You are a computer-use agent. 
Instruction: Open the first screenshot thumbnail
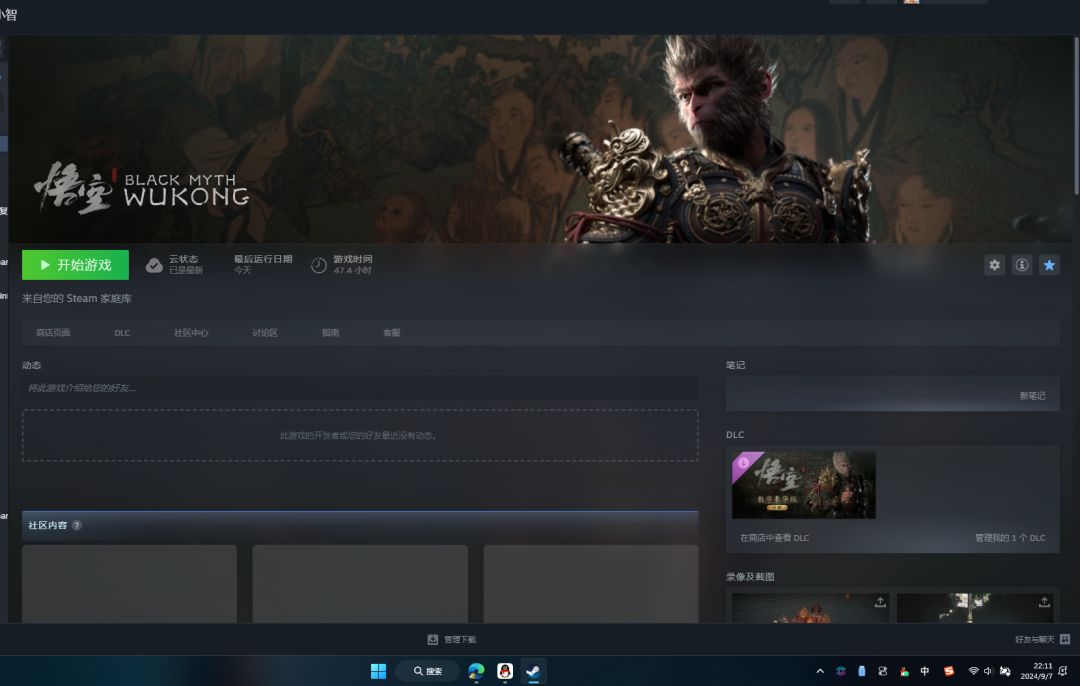coord(810,608)
